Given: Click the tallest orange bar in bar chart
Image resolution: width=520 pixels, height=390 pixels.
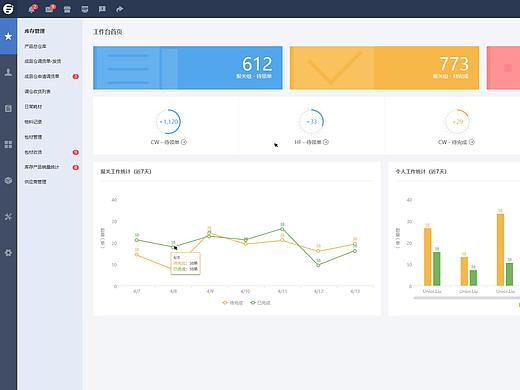Looking at the screenshot, I should coord(500,250).
